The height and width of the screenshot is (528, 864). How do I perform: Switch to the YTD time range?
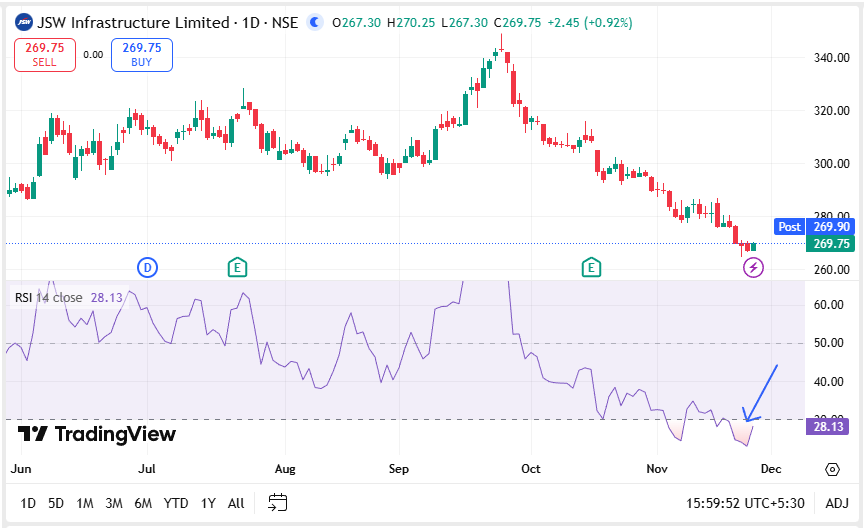coord(176,503)
